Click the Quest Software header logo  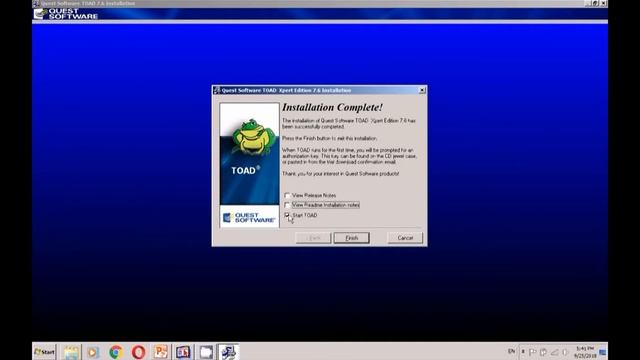click(66, 14)
